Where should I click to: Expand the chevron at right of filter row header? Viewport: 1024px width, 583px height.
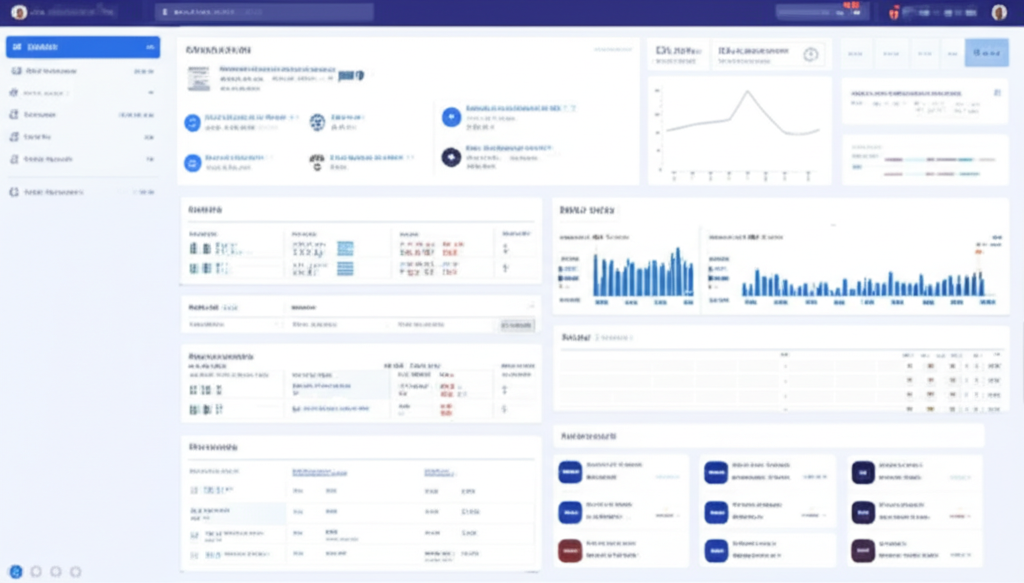[530, 307]
